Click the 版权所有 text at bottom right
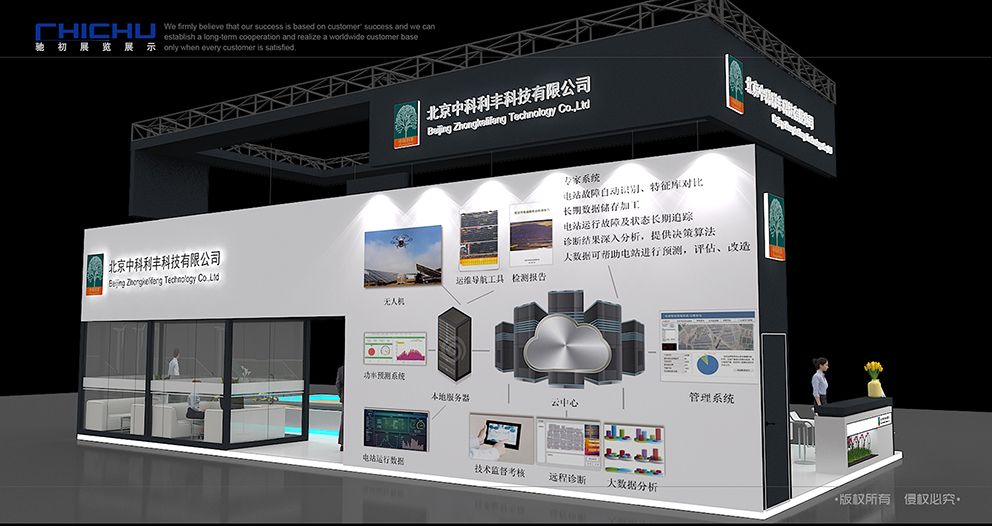 coord(864,499)
